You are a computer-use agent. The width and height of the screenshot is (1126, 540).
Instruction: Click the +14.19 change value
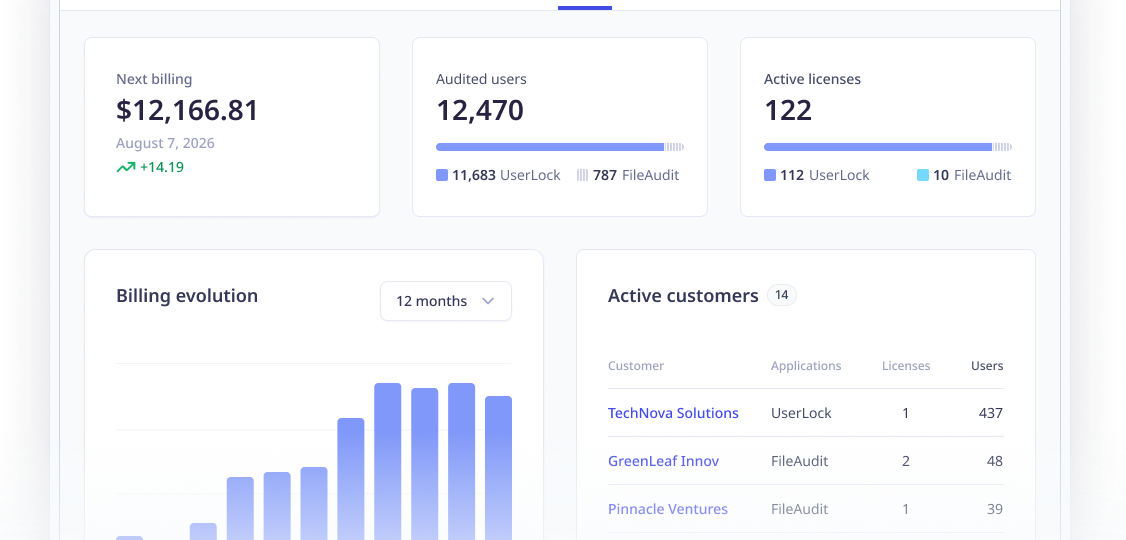tap(162, 167)
